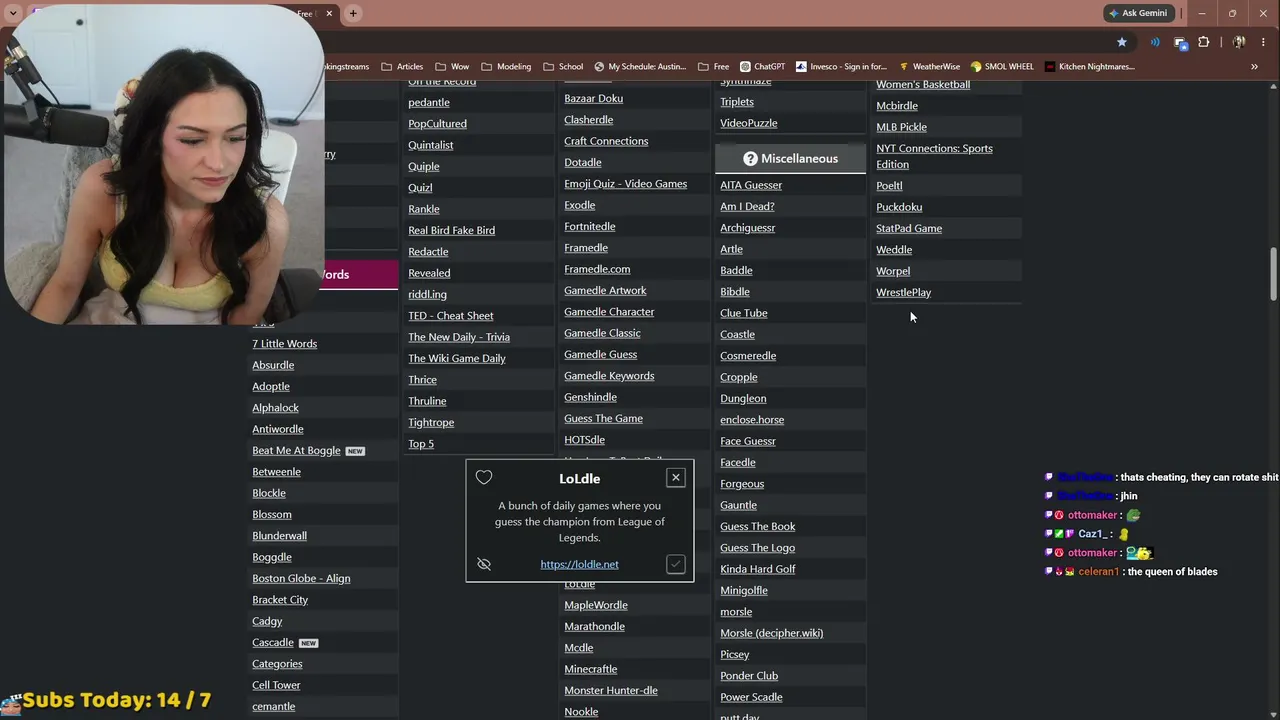Open the Modeling bookmark folder
The width and height of the screenshot is (1280, 720).
pyautogui.click(x=506, y=67)
